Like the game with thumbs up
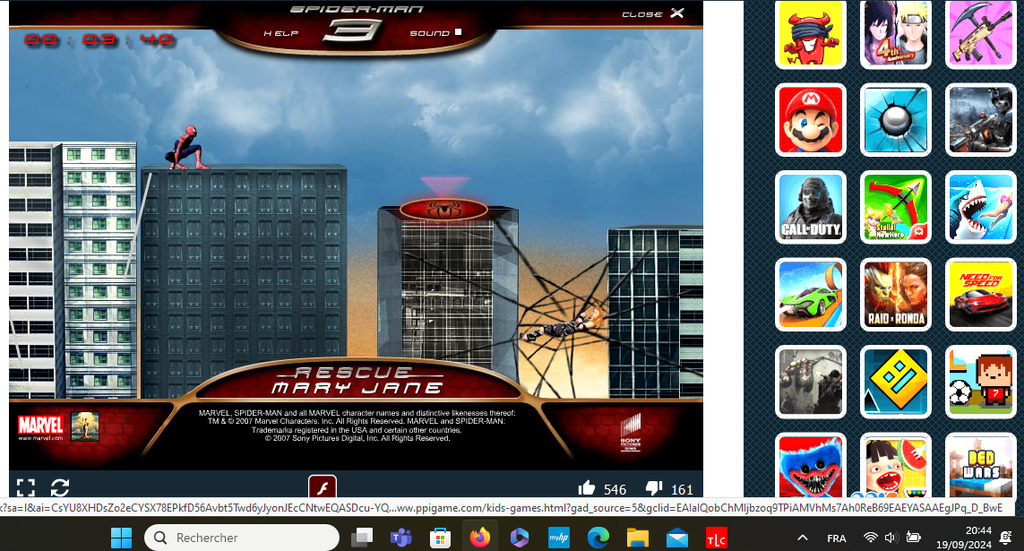The width and height of the screenshot is (1024, 551). click(586, 488)
